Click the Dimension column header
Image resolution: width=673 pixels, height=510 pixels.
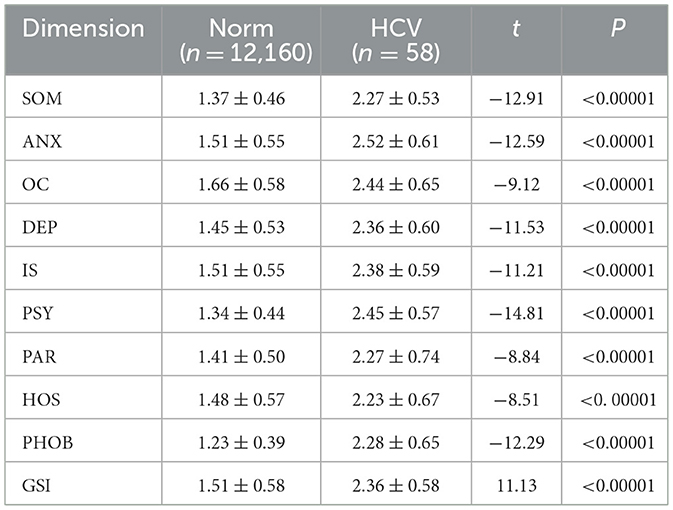(x=84, y=28)
